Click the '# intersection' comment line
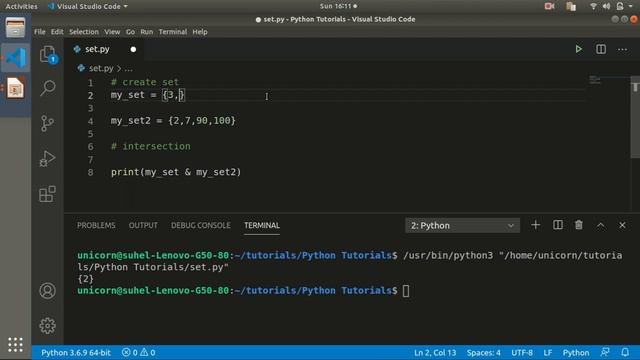This screenshot has height=360, width=640. (151, 147)
